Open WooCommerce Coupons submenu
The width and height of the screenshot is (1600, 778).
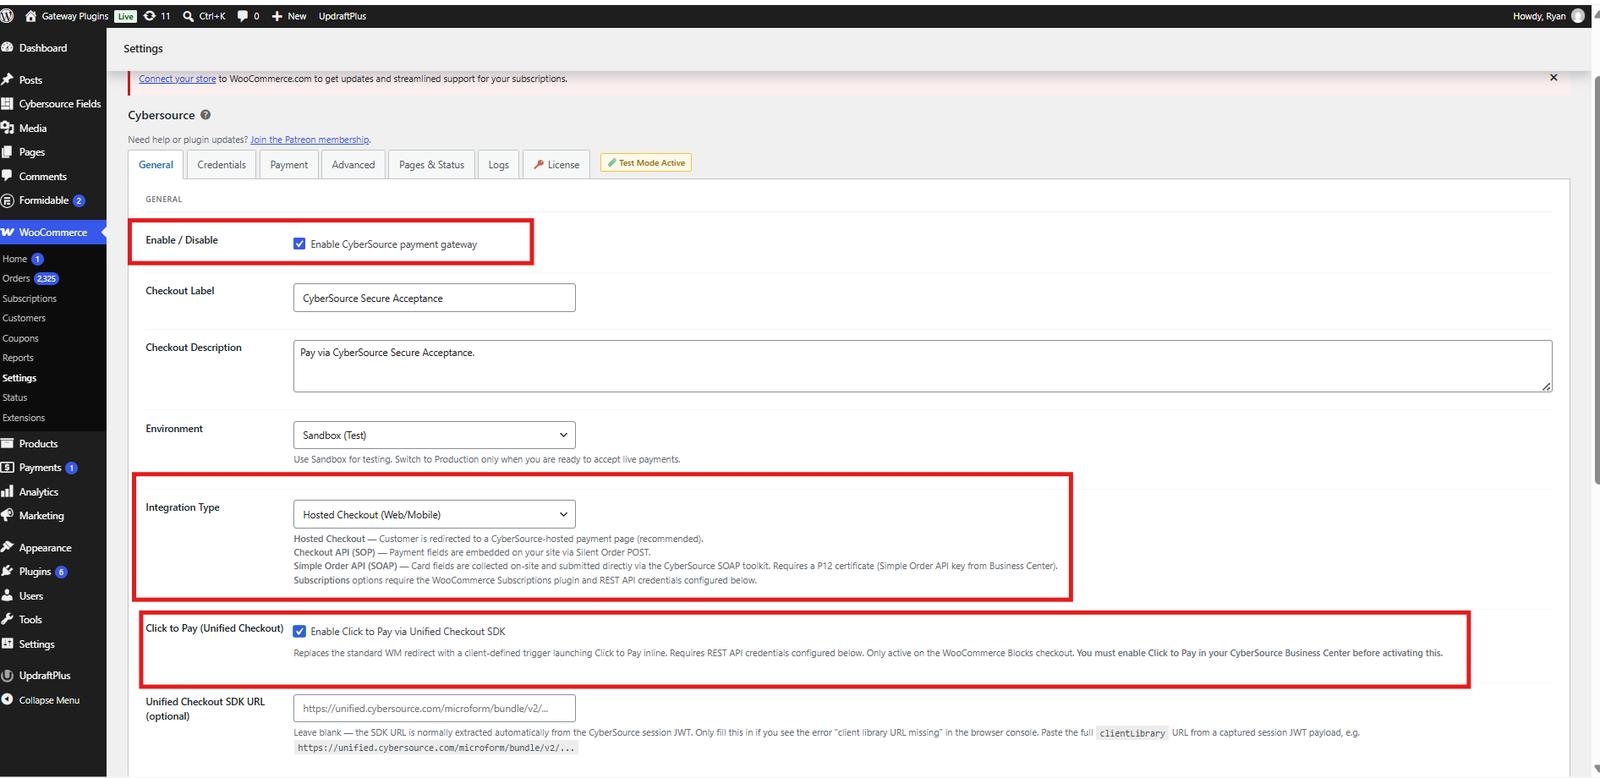20,339
